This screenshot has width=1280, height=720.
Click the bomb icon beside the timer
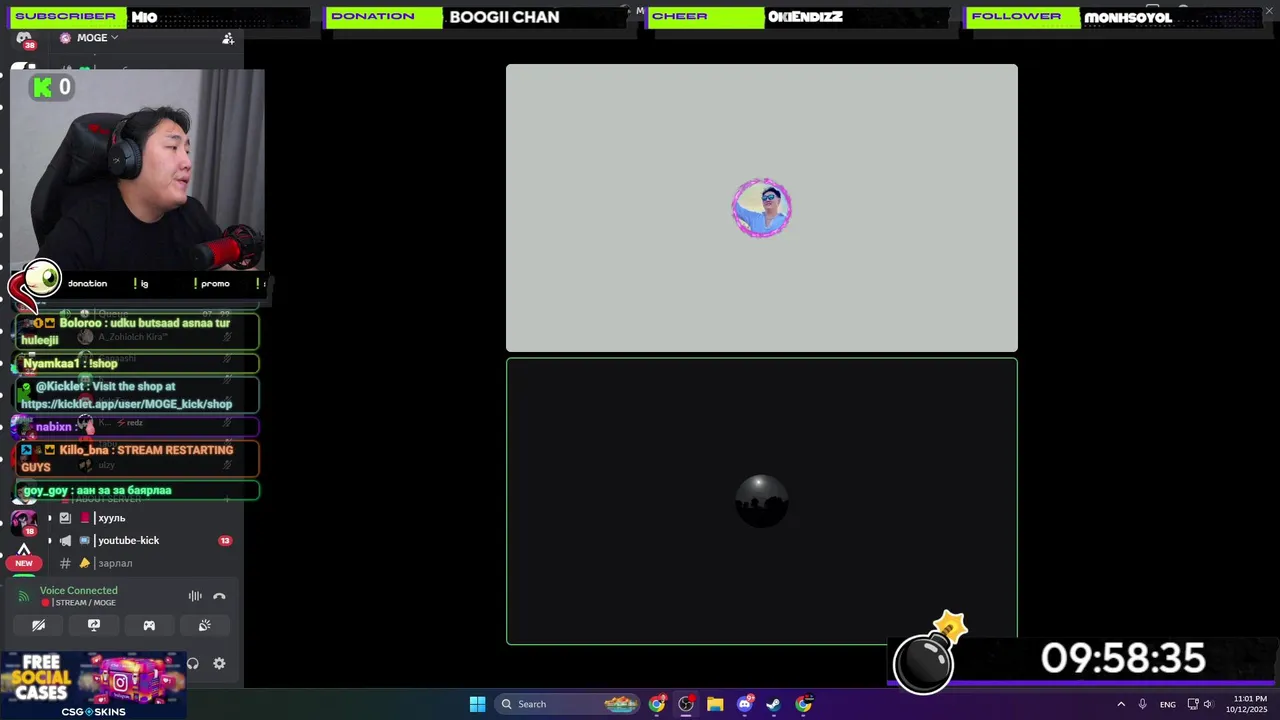(929, 655)
